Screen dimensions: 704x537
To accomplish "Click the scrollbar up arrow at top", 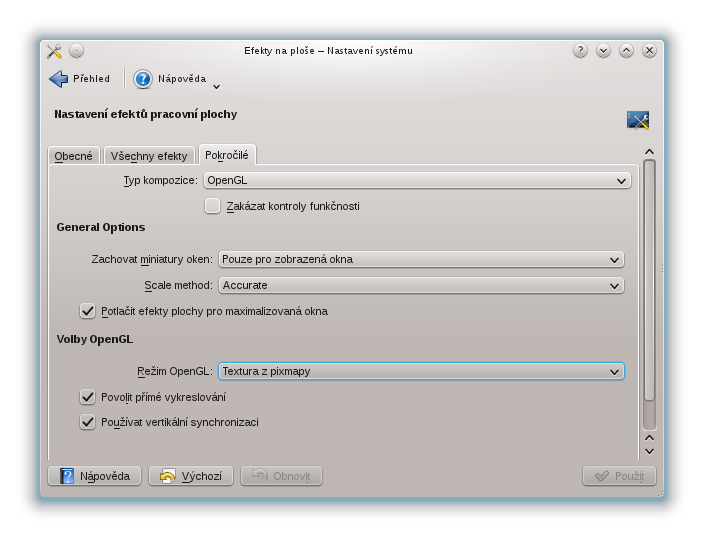I will [649, 152].
